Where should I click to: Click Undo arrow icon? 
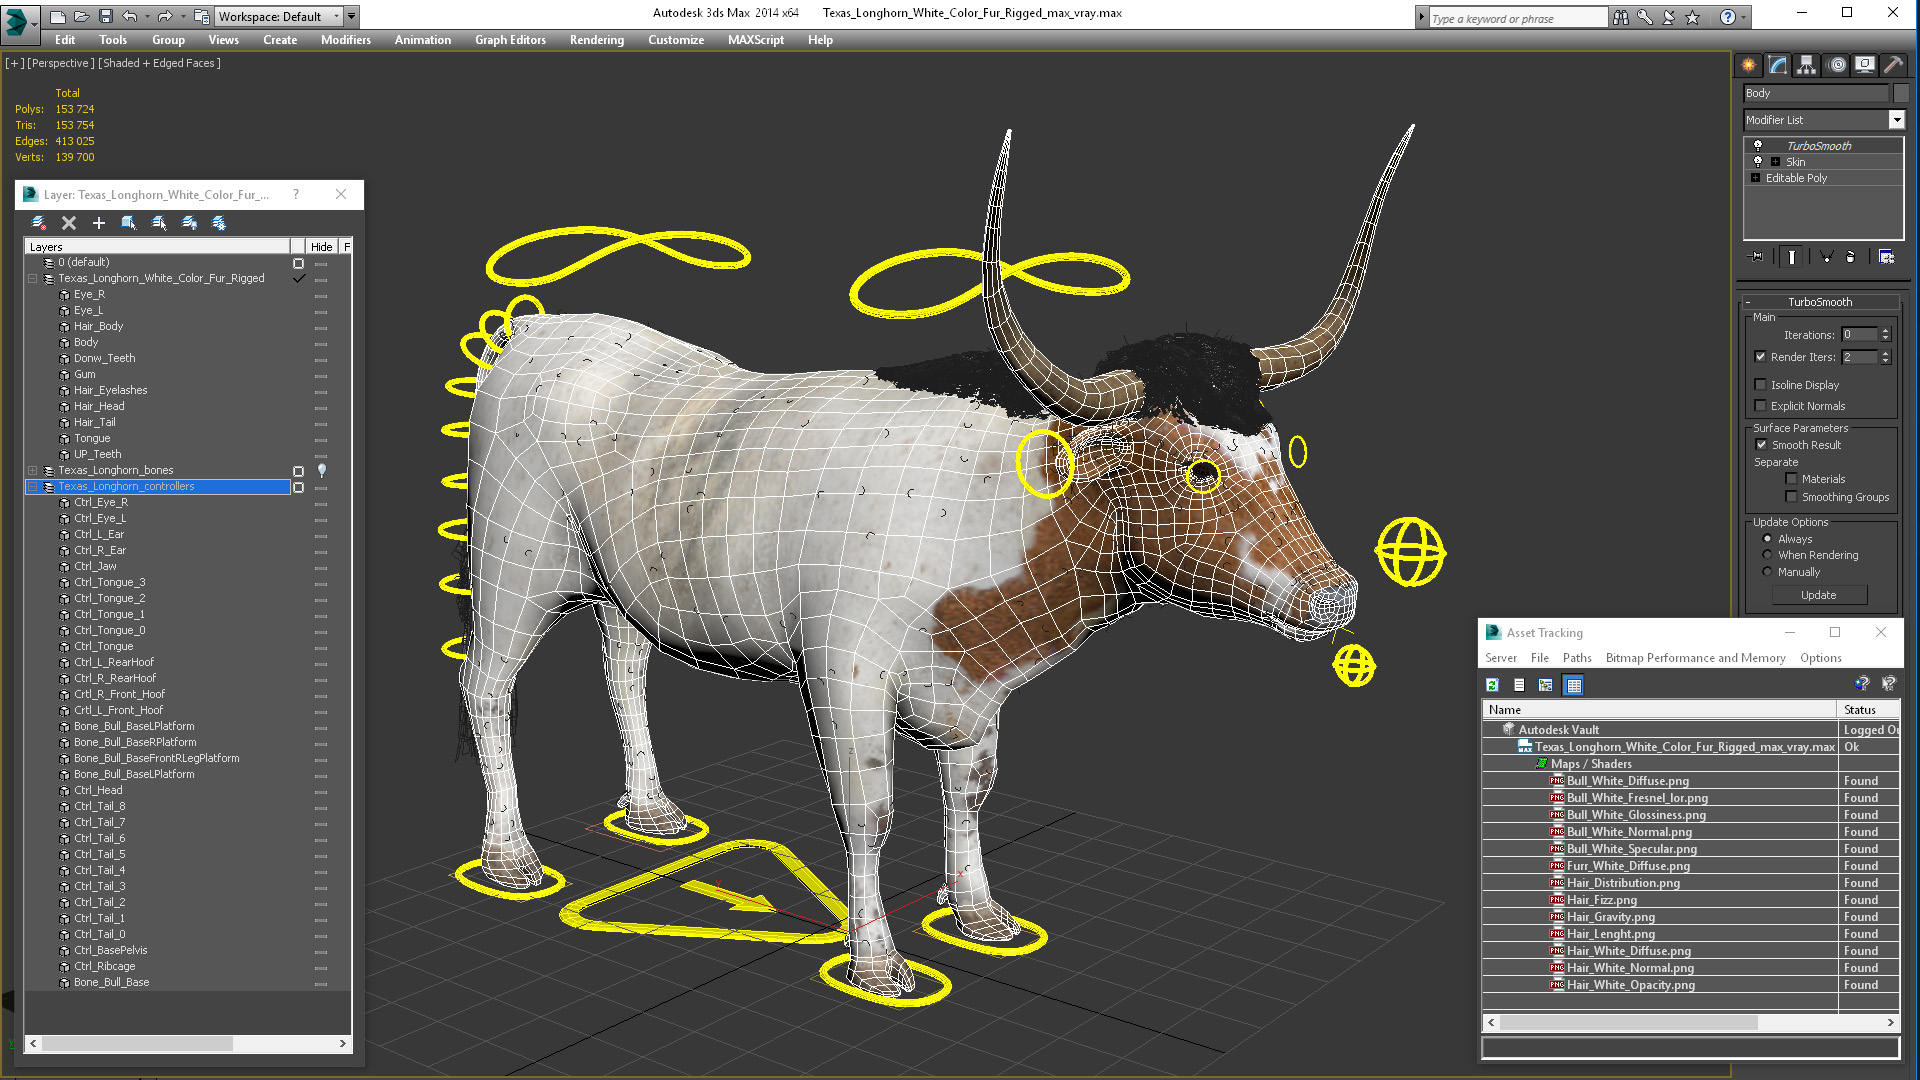pos(129,16)
